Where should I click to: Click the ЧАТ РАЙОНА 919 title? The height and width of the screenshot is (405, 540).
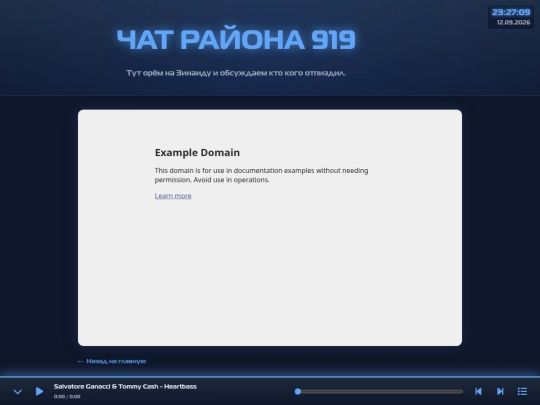pyautogui.click(x=236, y=39)
